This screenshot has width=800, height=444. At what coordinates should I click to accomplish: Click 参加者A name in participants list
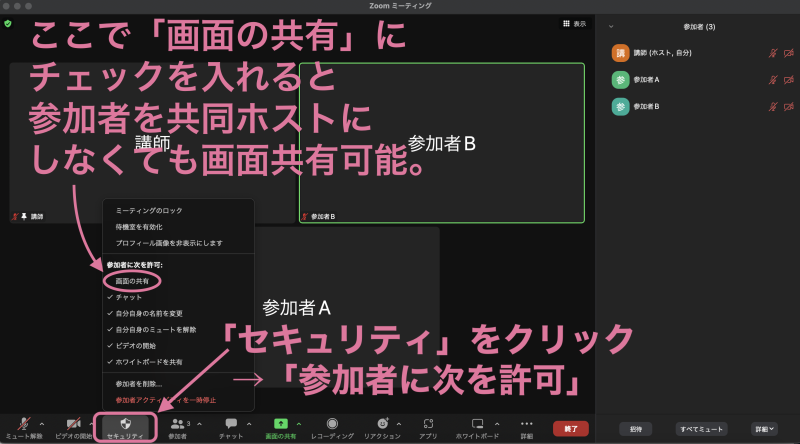point(646,80)
